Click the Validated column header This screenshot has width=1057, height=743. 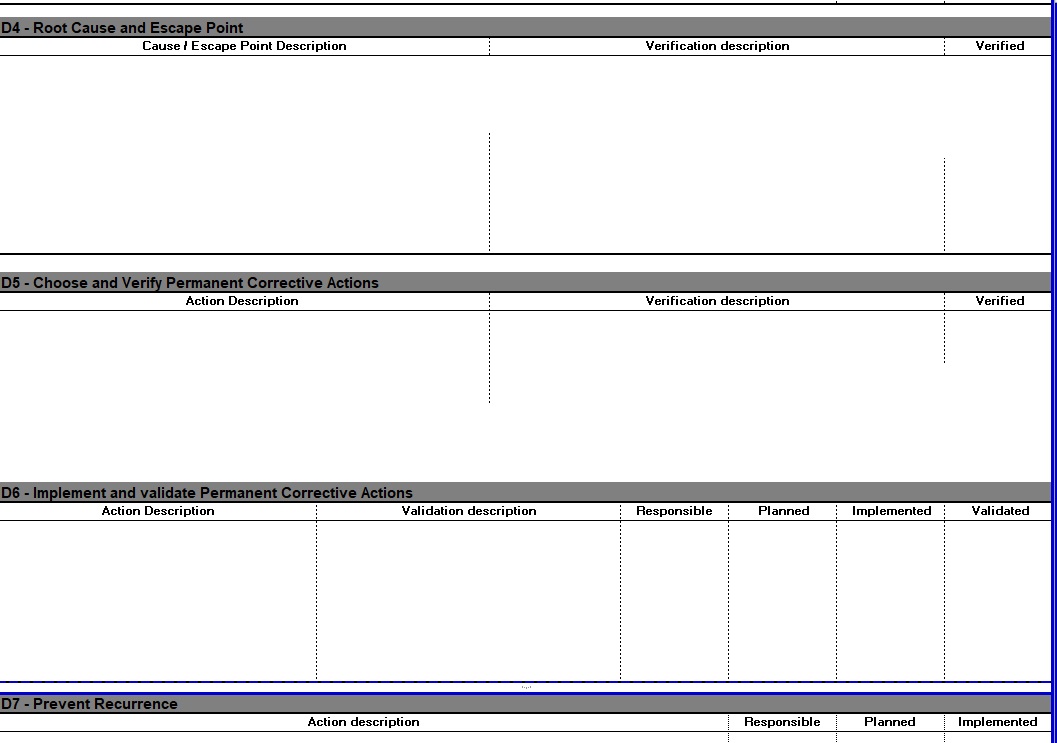[1000, 511]
